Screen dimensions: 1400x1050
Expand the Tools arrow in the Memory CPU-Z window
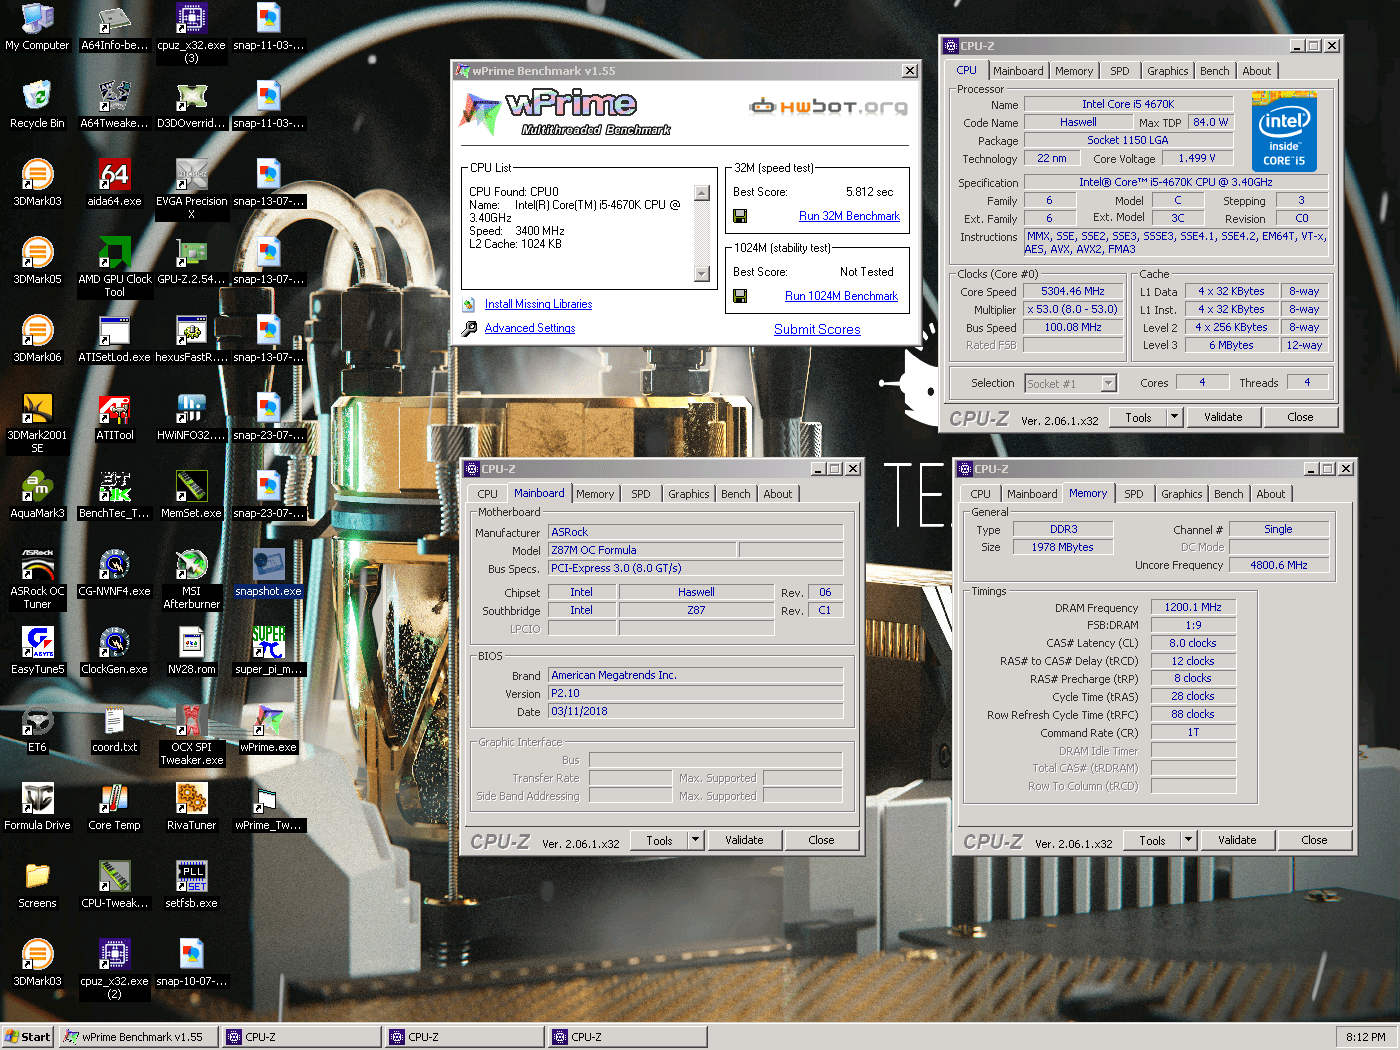pyautogui.click(x=1189, y=840)
